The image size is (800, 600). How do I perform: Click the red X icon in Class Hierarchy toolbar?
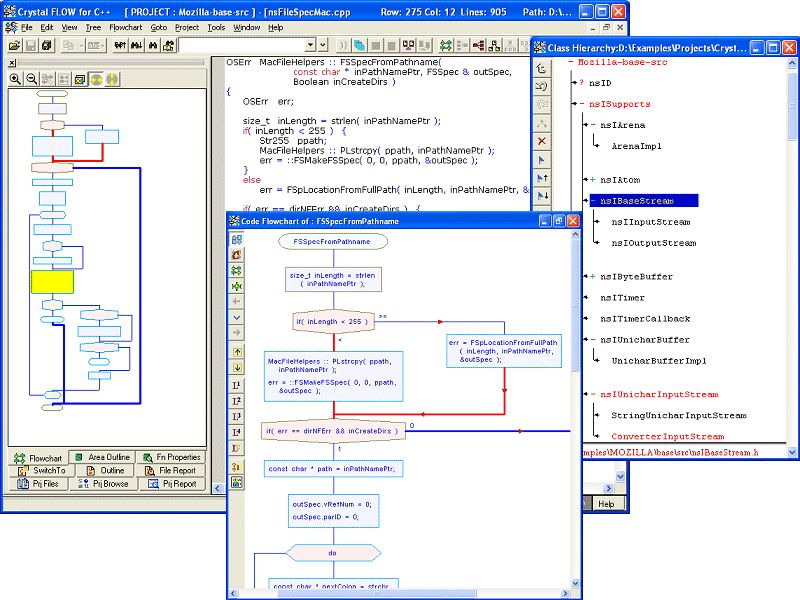pyautogui.click(x=542, y=141)
